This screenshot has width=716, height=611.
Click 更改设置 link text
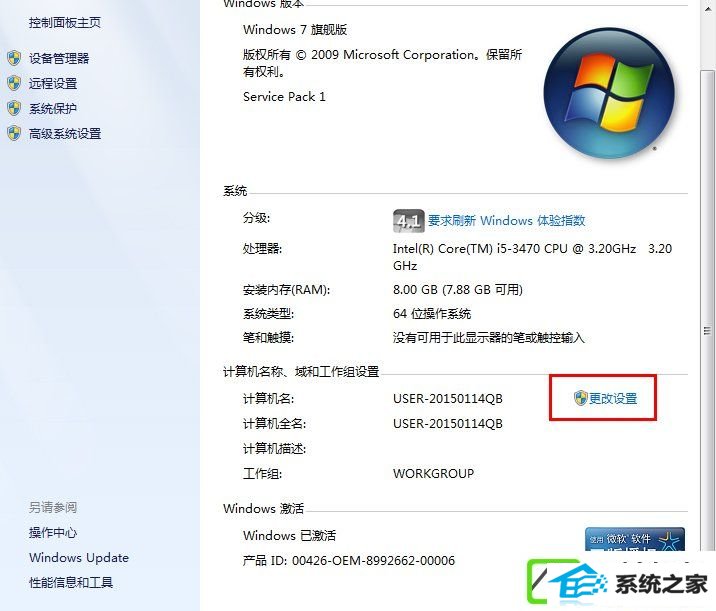[613, 399]
